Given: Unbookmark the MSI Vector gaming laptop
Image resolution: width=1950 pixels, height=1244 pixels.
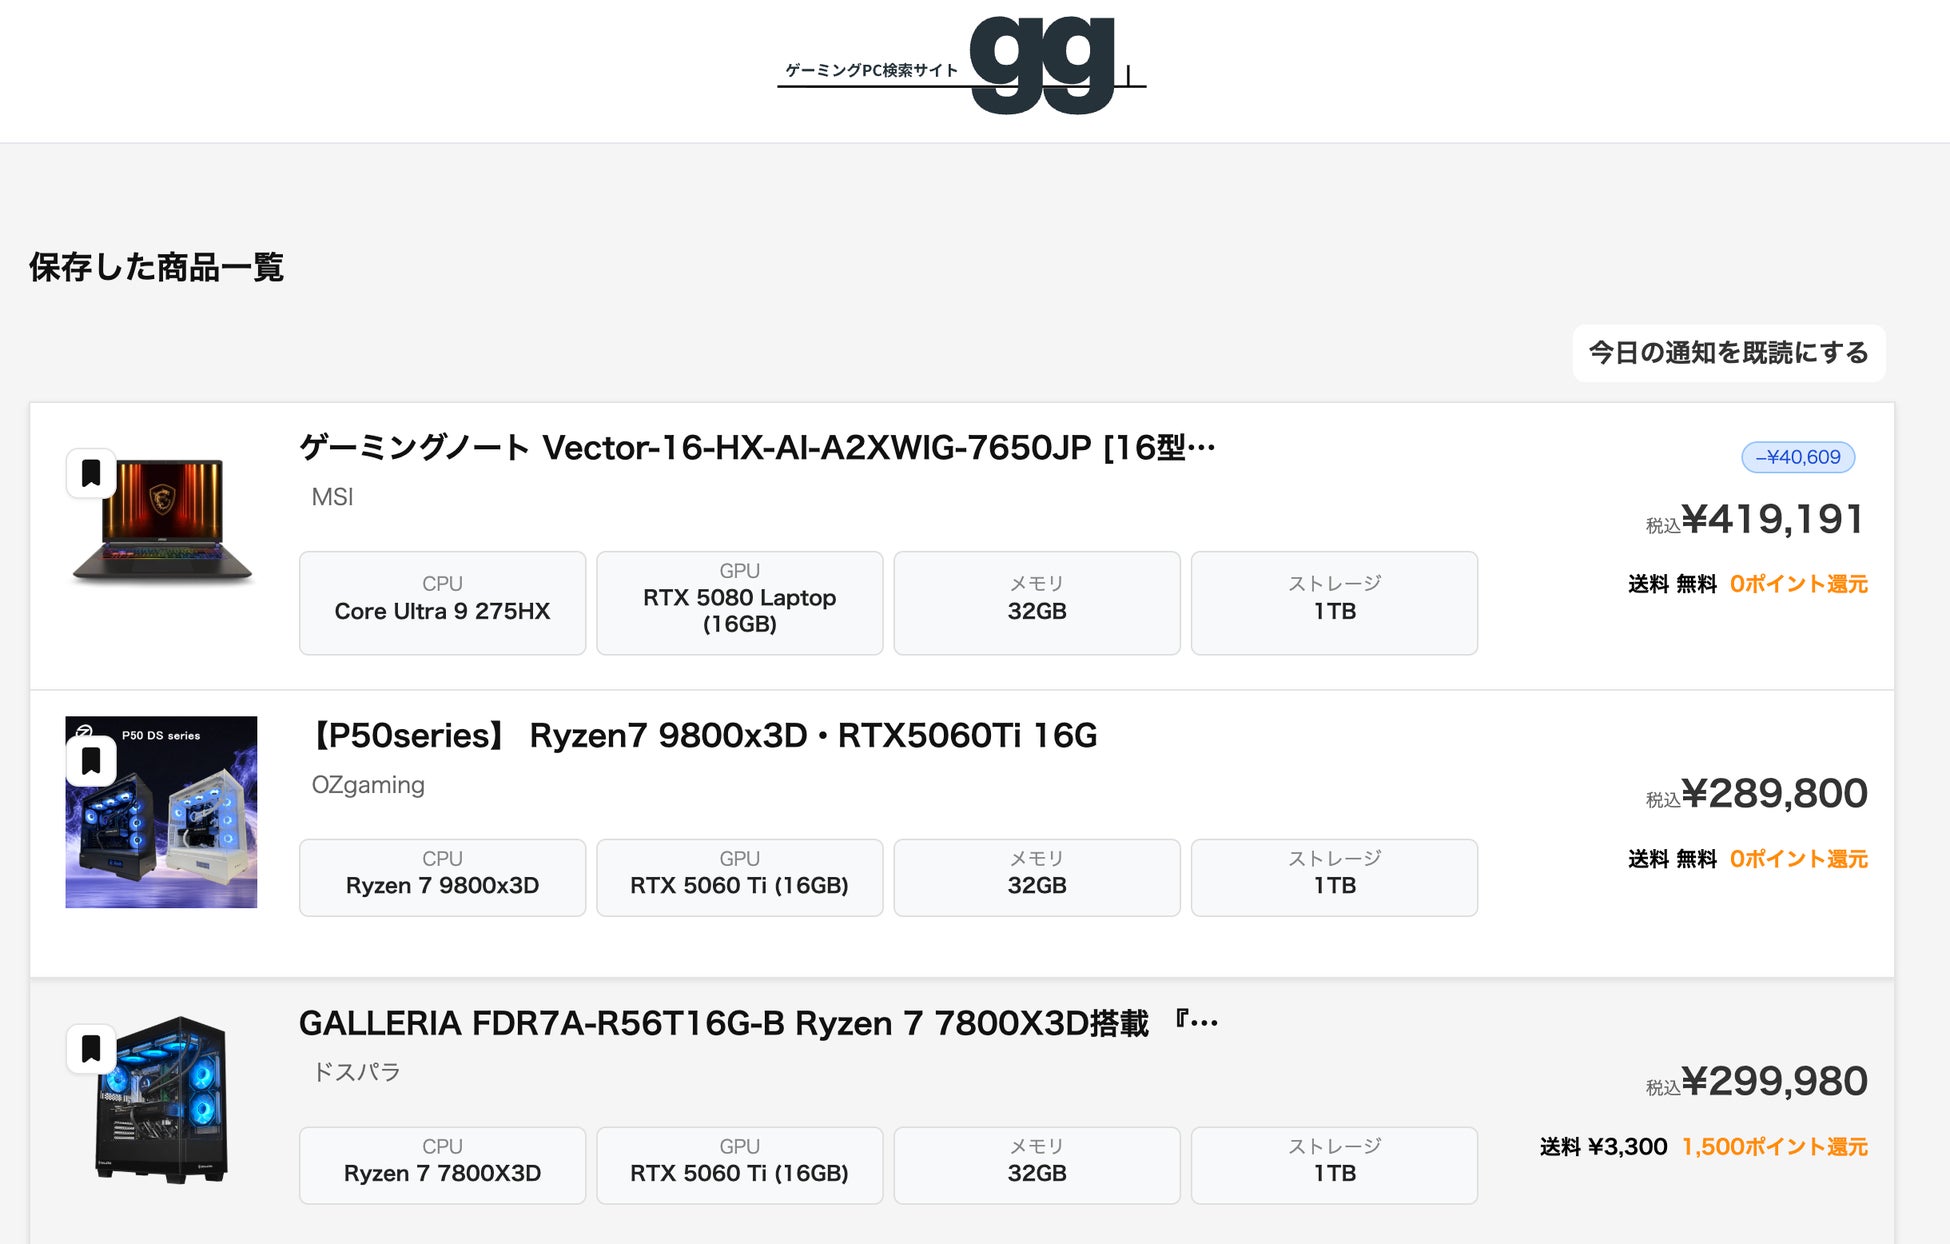Looking at the screenshot, I should pyautogui.click(x=91, y=473).
